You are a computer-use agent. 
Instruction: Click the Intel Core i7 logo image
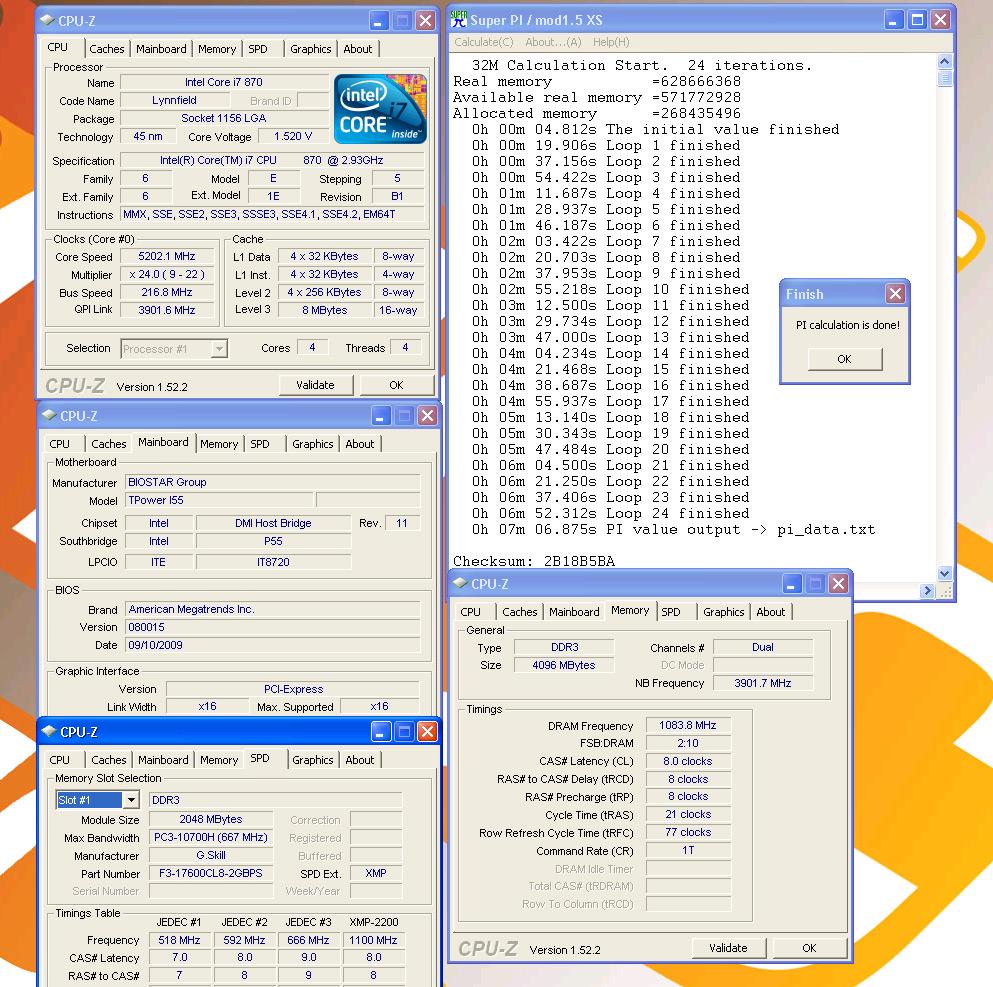click(x=380, y=109)
